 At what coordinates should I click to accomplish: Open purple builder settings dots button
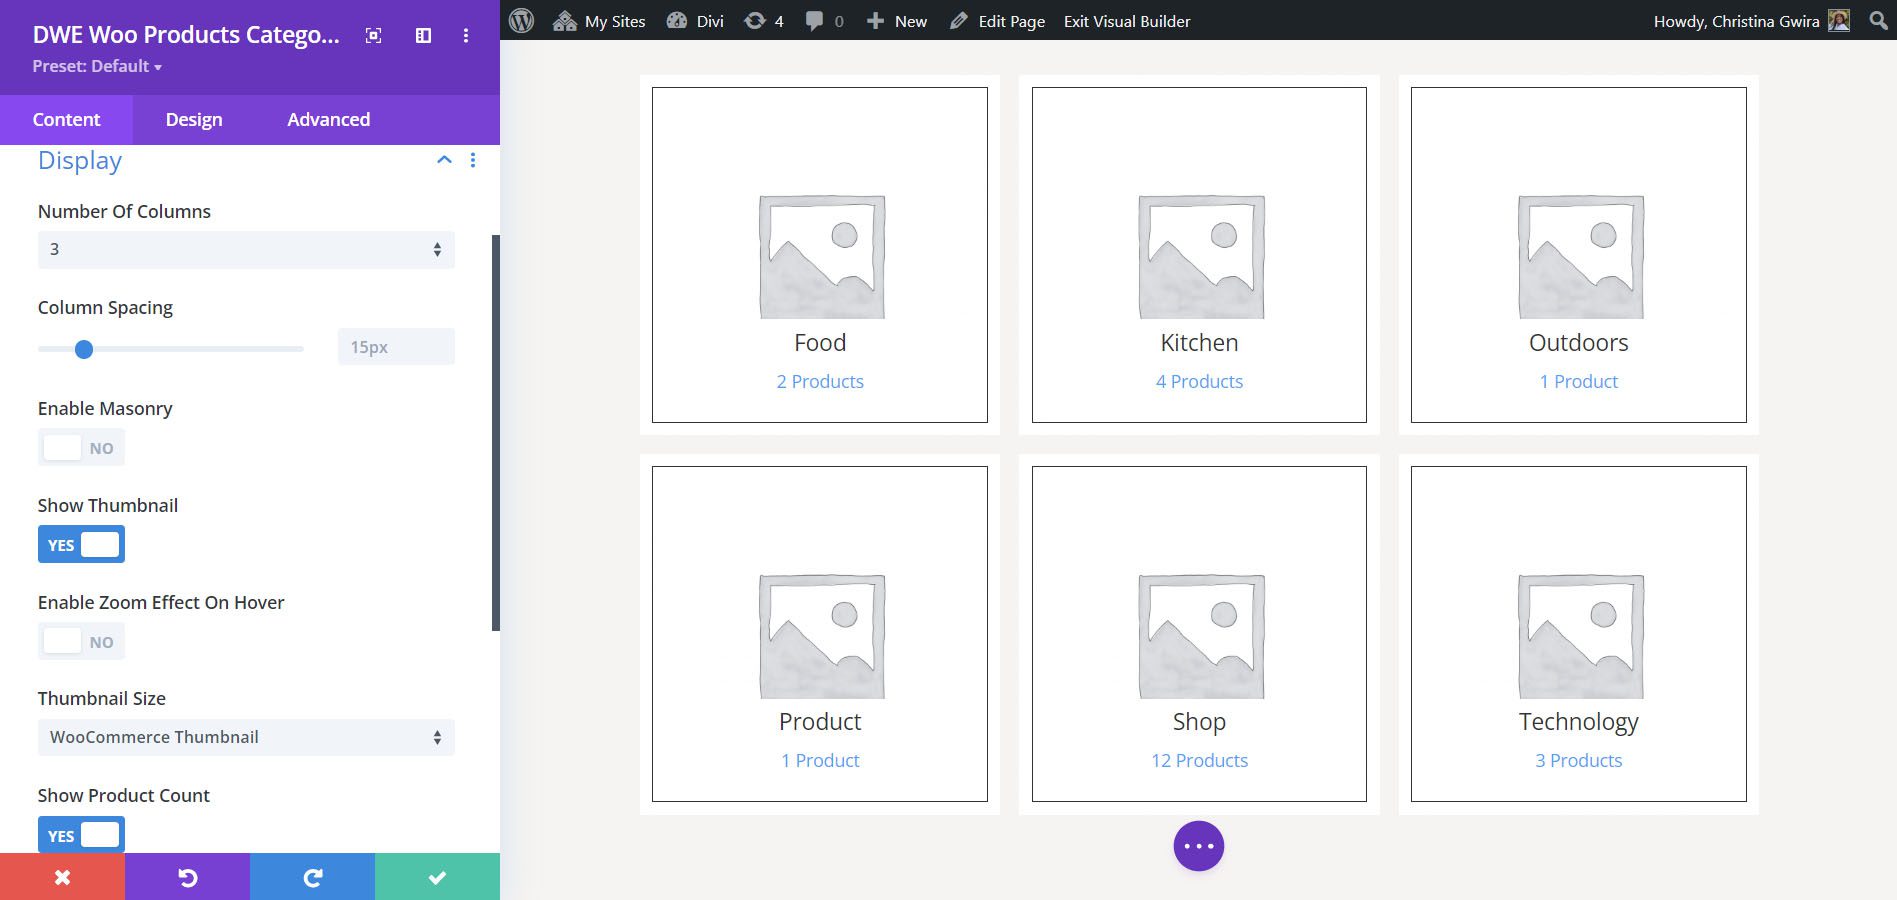pos(1198,846)
